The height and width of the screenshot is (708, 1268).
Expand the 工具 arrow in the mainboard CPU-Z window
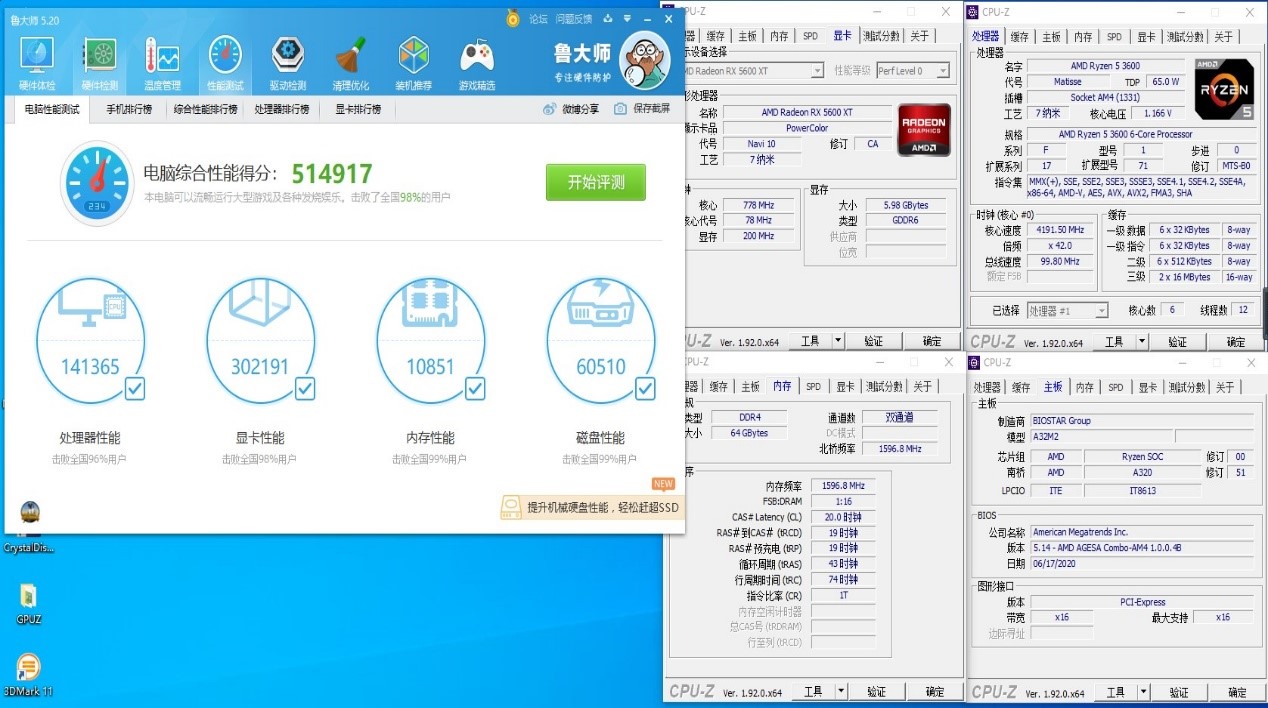coord(1142,691)
